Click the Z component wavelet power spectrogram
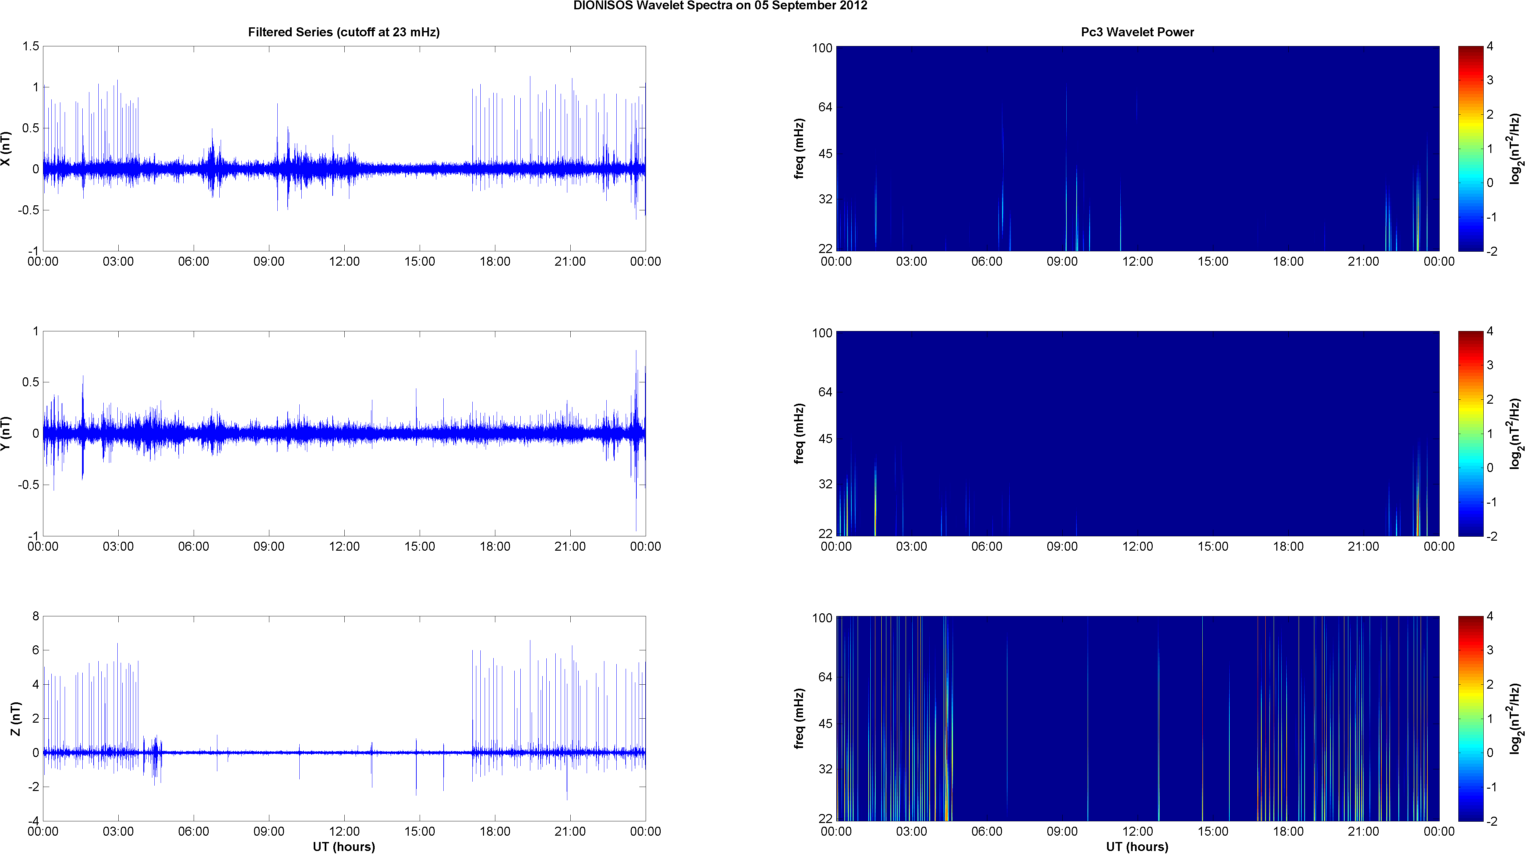Screen dimensions: 1525x854 (x=1137, y=719)
